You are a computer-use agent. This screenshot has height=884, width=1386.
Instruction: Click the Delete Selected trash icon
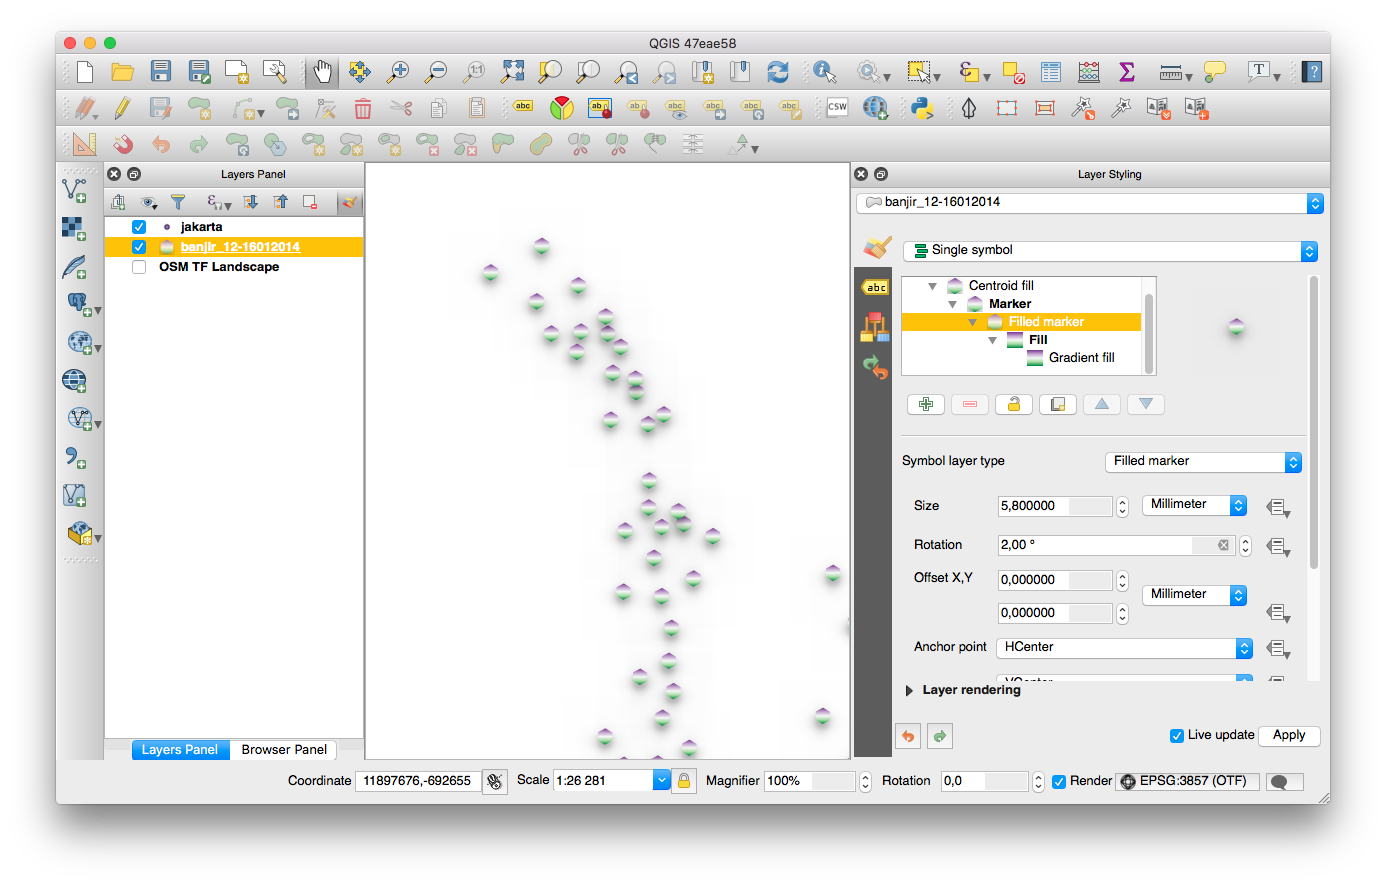[363, 108]
